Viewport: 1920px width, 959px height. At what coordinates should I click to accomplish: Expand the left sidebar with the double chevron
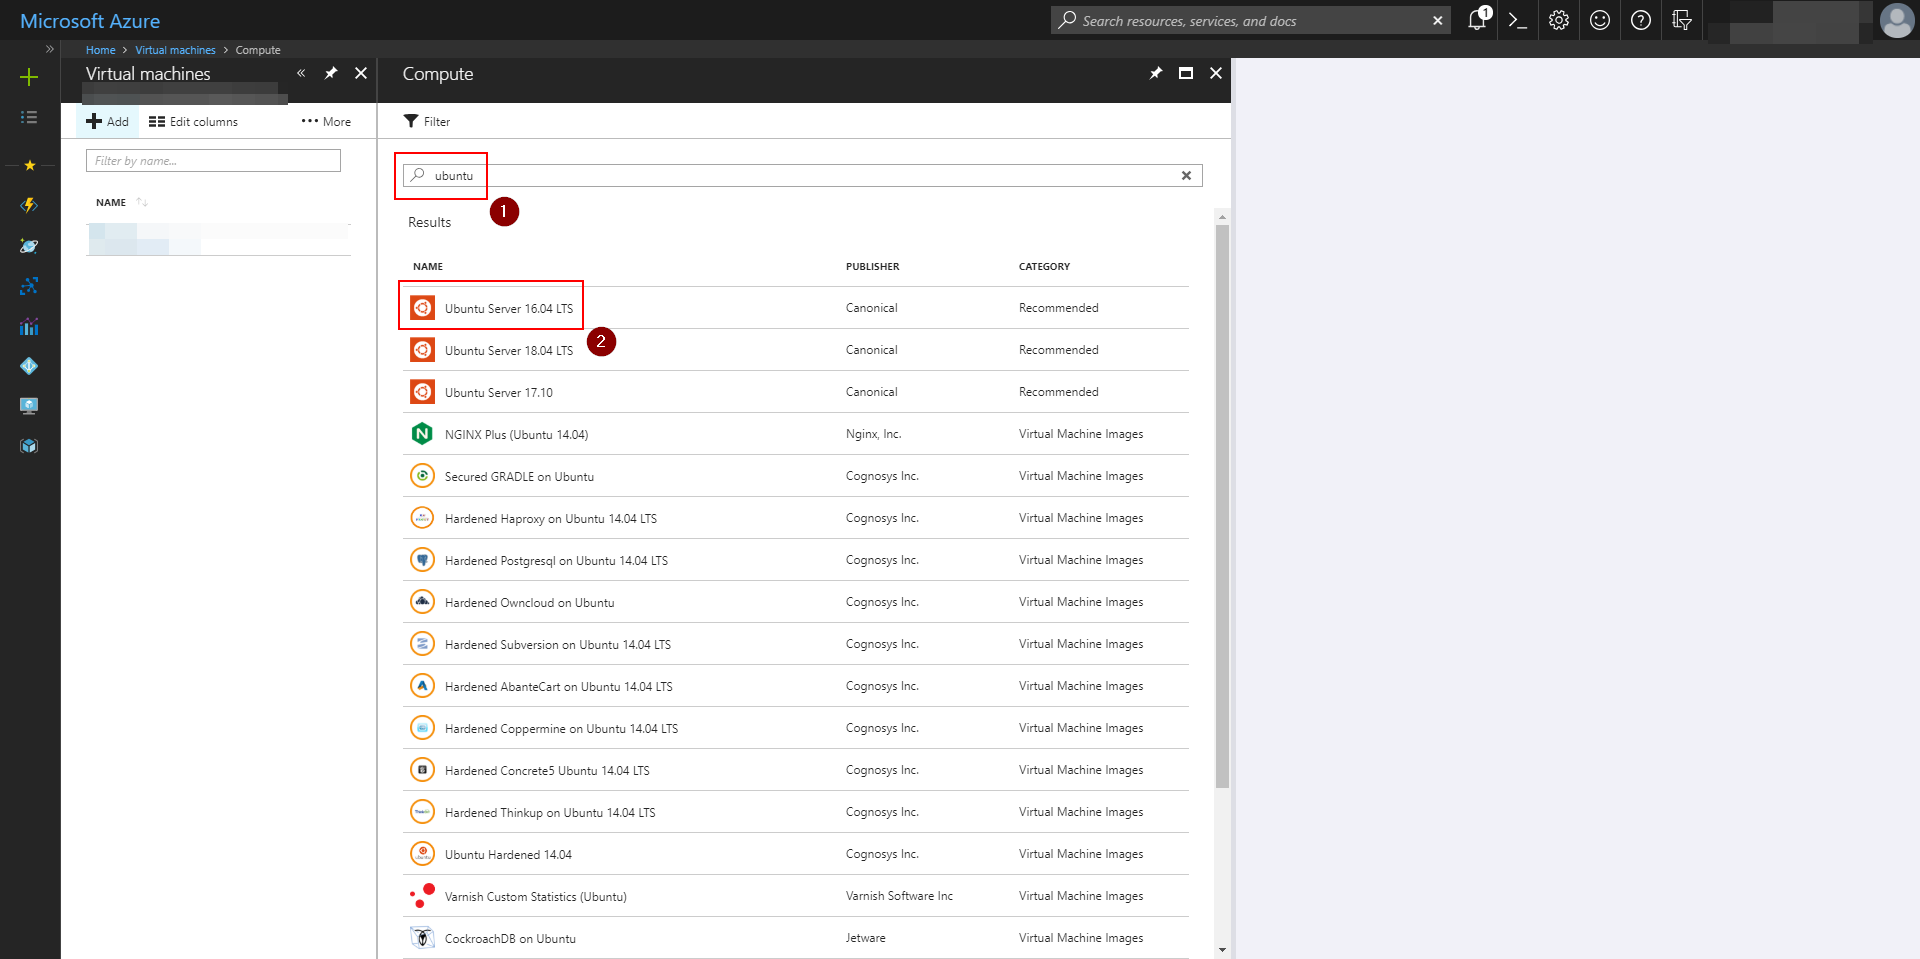(49, 48)
